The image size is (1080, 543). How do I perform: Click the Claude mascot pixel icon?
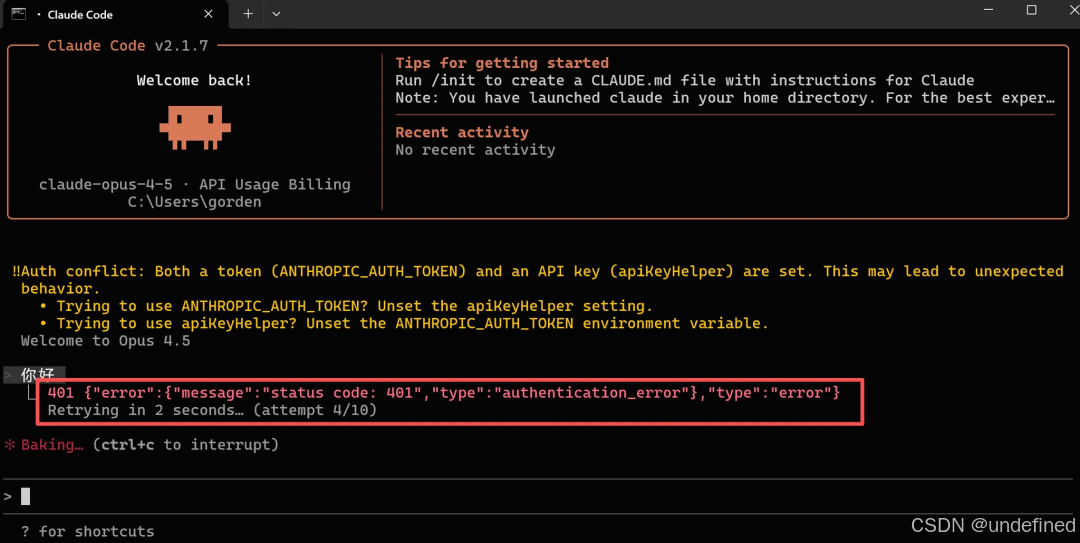[x=195, y=127]
